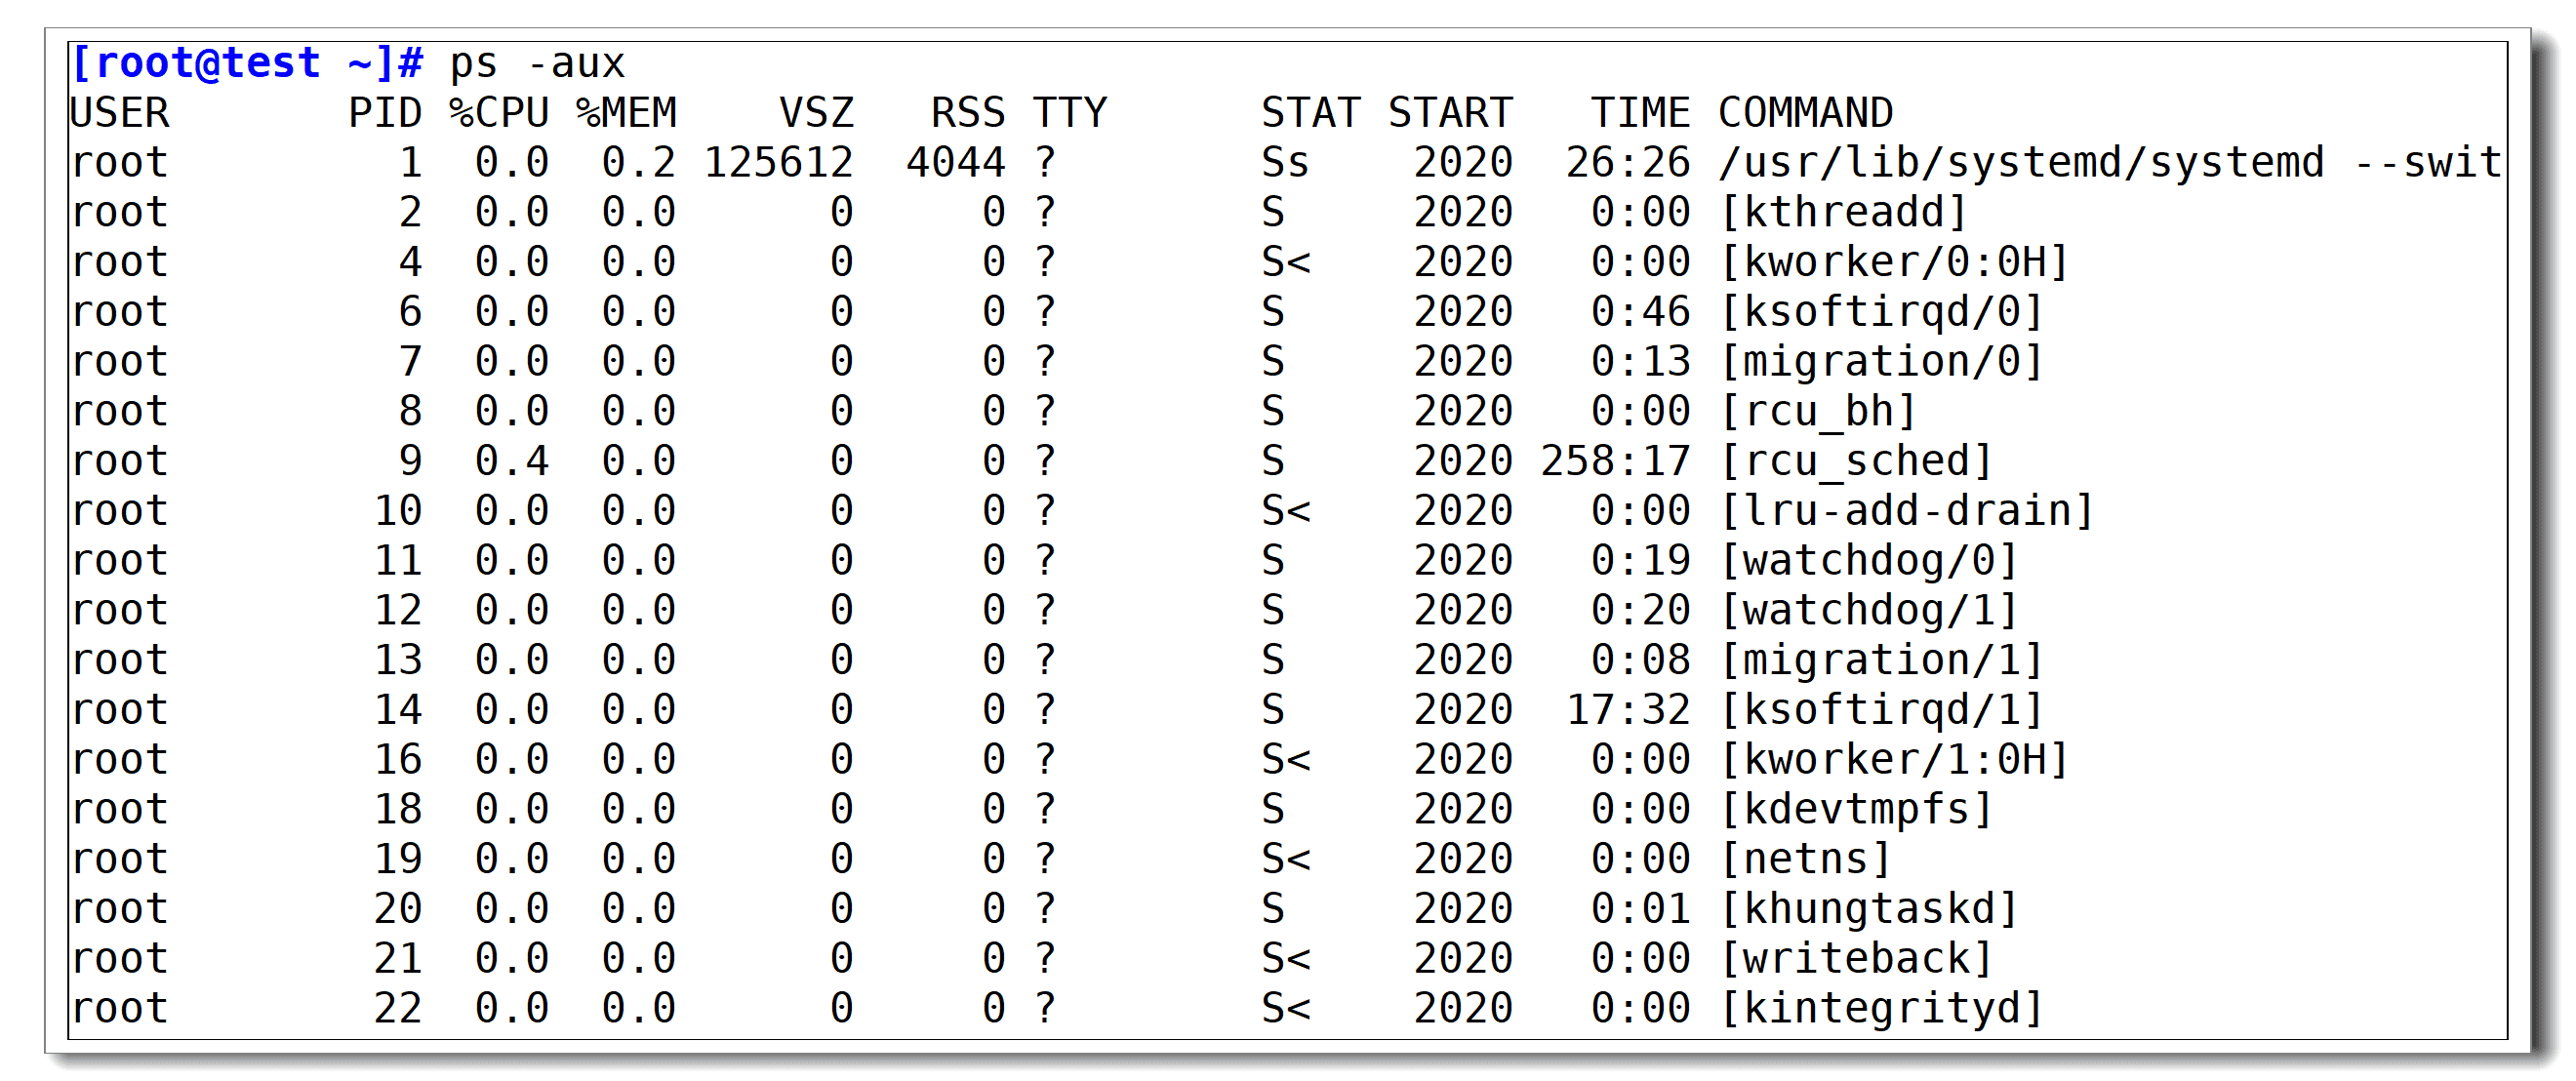The width and height of the screenshot is (2576, 1081).
Task: Click the [root@test ~]# shell prompt
Action: click(248, 64)
